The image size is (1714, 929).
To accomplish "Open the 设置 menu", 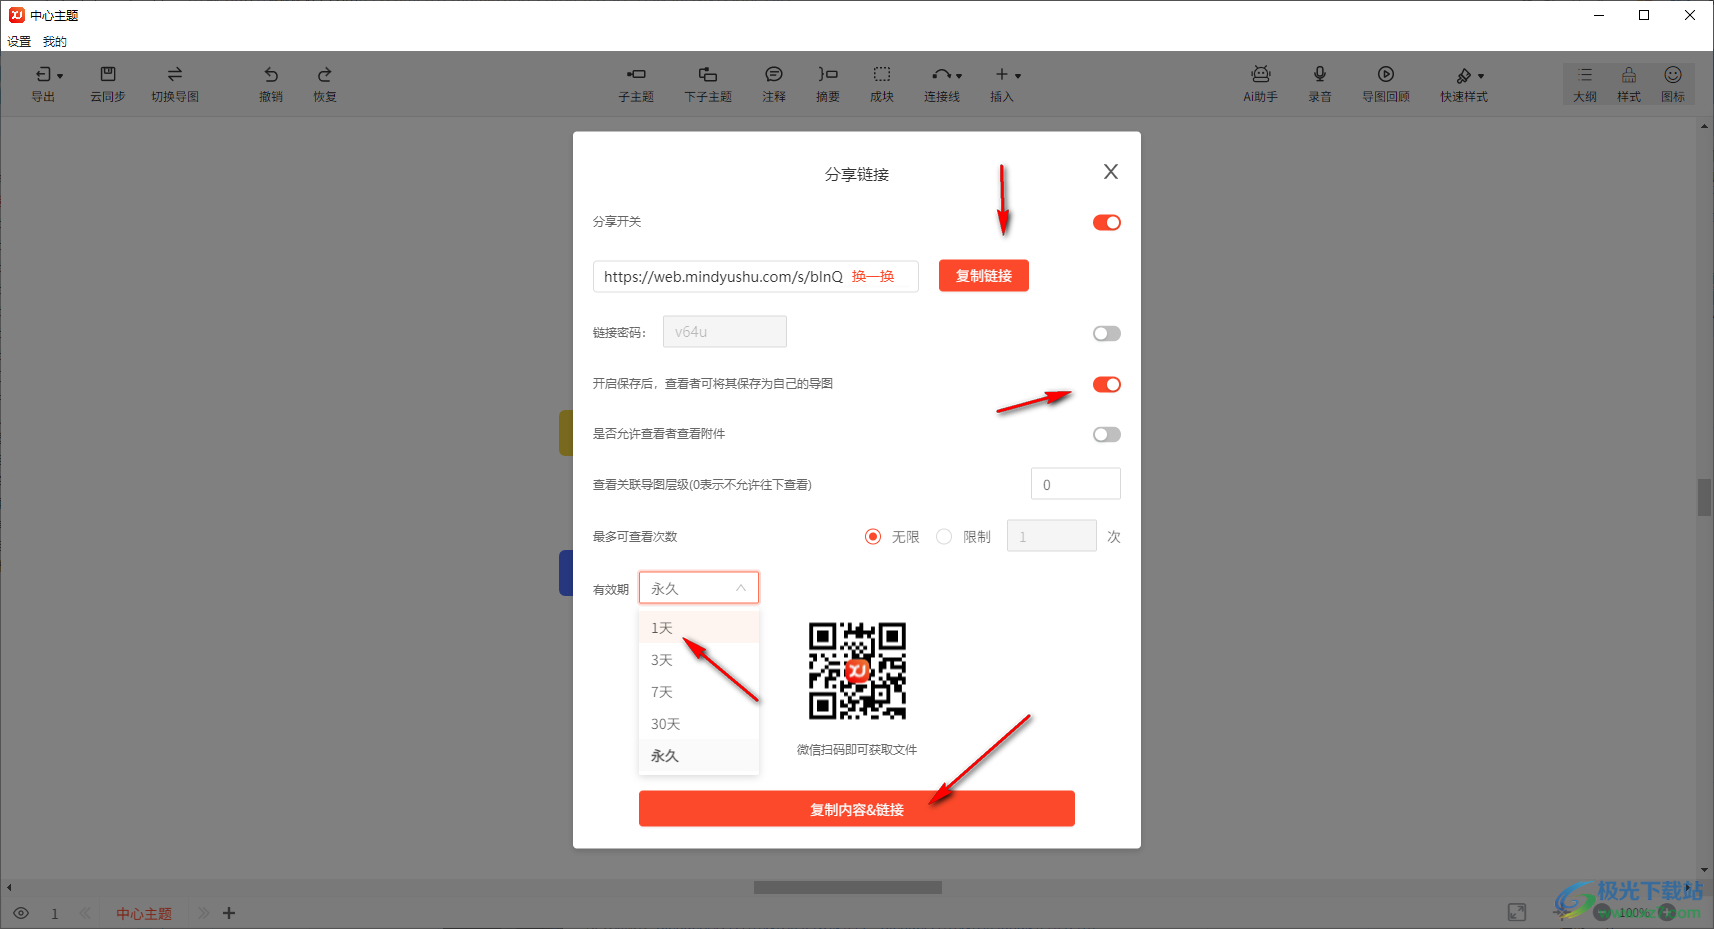I will 19,42.
